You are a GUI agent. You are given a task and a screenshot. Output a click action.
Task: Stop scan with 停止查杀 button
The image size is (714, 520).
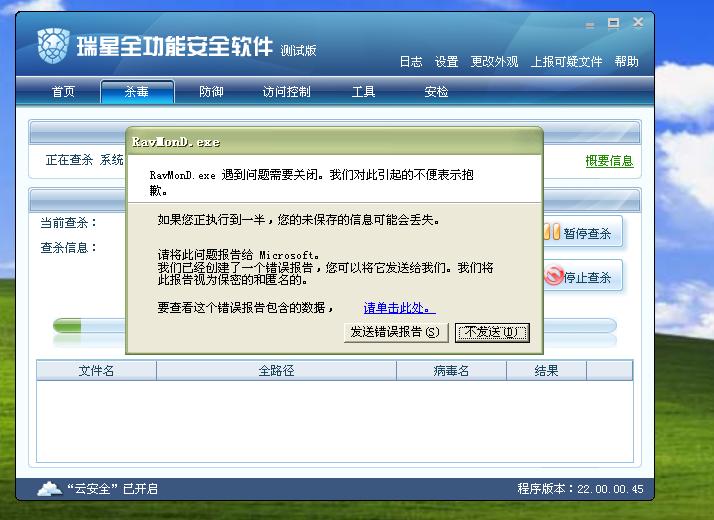click(583, 276)
